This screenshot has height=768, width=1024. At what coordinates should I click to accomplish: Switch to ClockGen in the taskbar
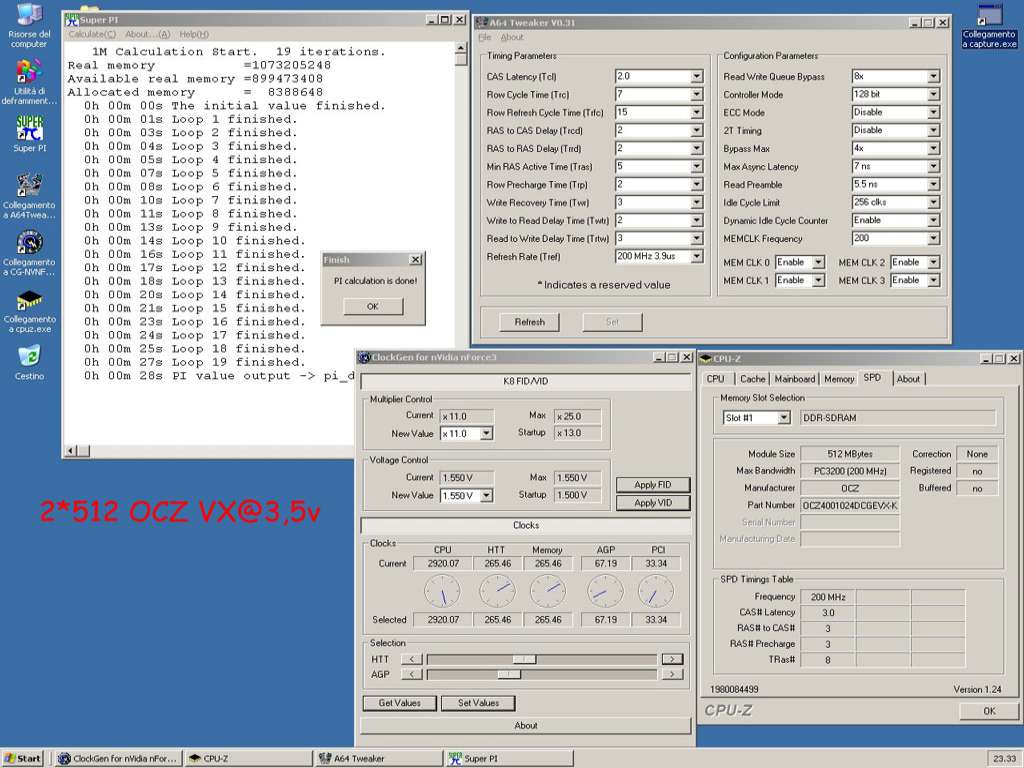[x=118, y=758]
